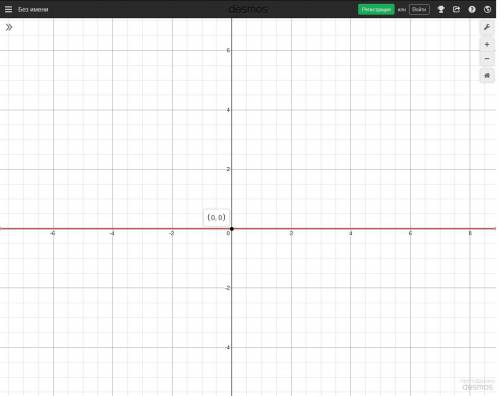Rename graph via Без имени title
Image resolution: width=500 pixels, height=396 pixels.
coord(33,9)
